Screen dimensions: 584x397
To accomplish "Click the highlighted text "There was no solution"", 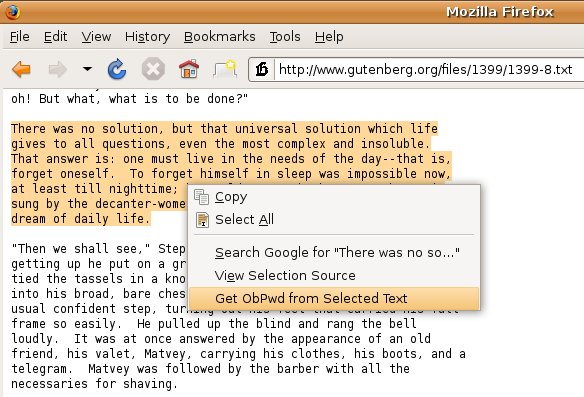I will [x=87, y=129].
